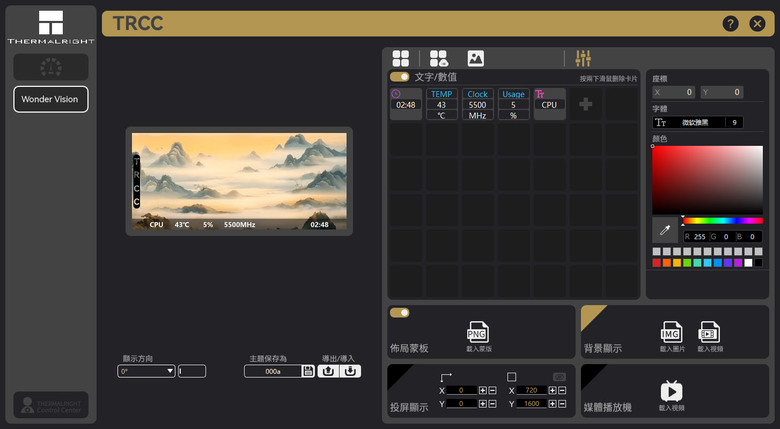Viewport: 780px width, 429px height.
Task: Open the cloud themes tab
Action: click(439, 58)
